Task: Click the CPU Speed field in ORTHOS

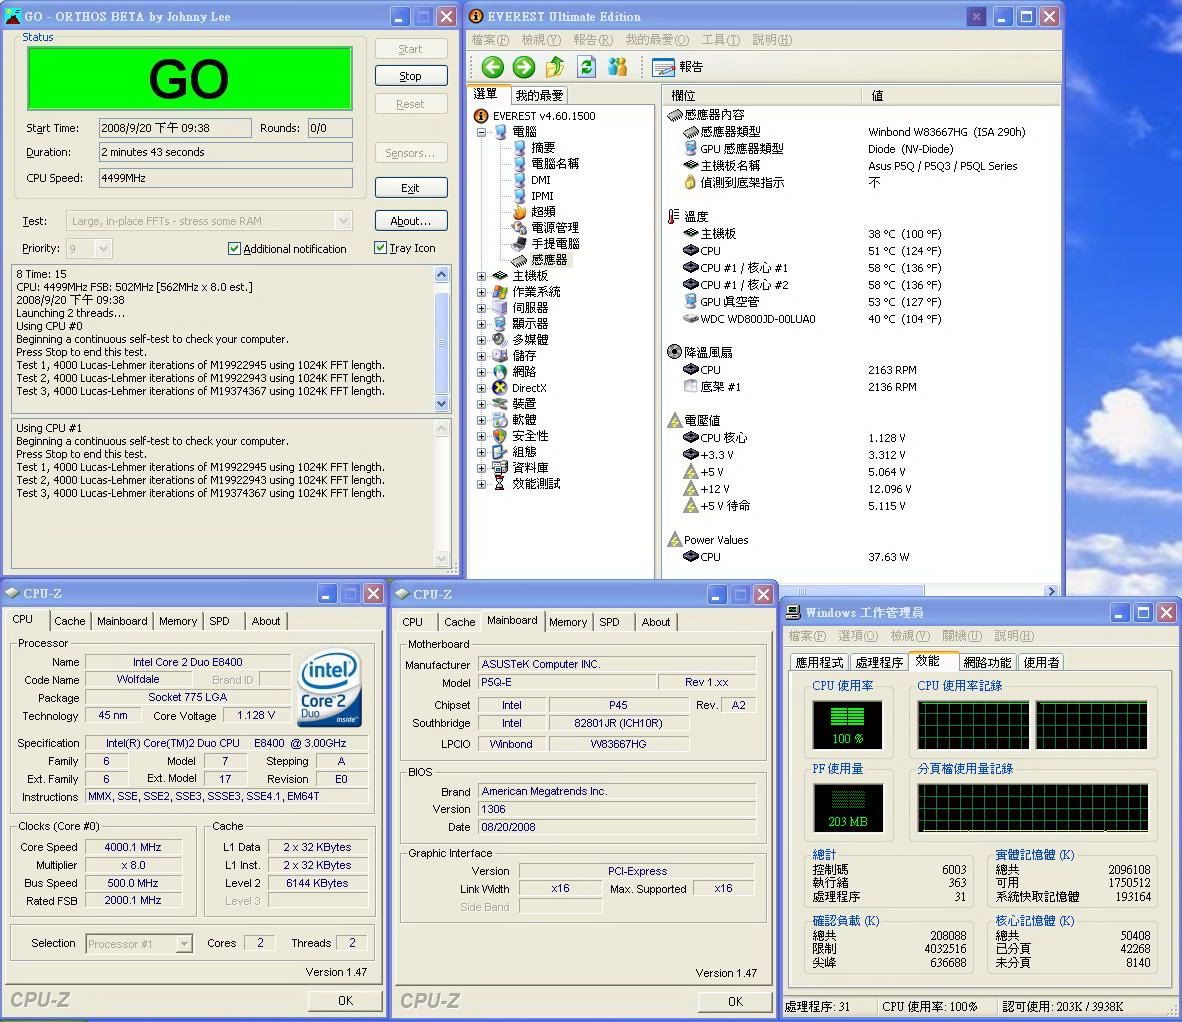Action: (x=225, y=178)
